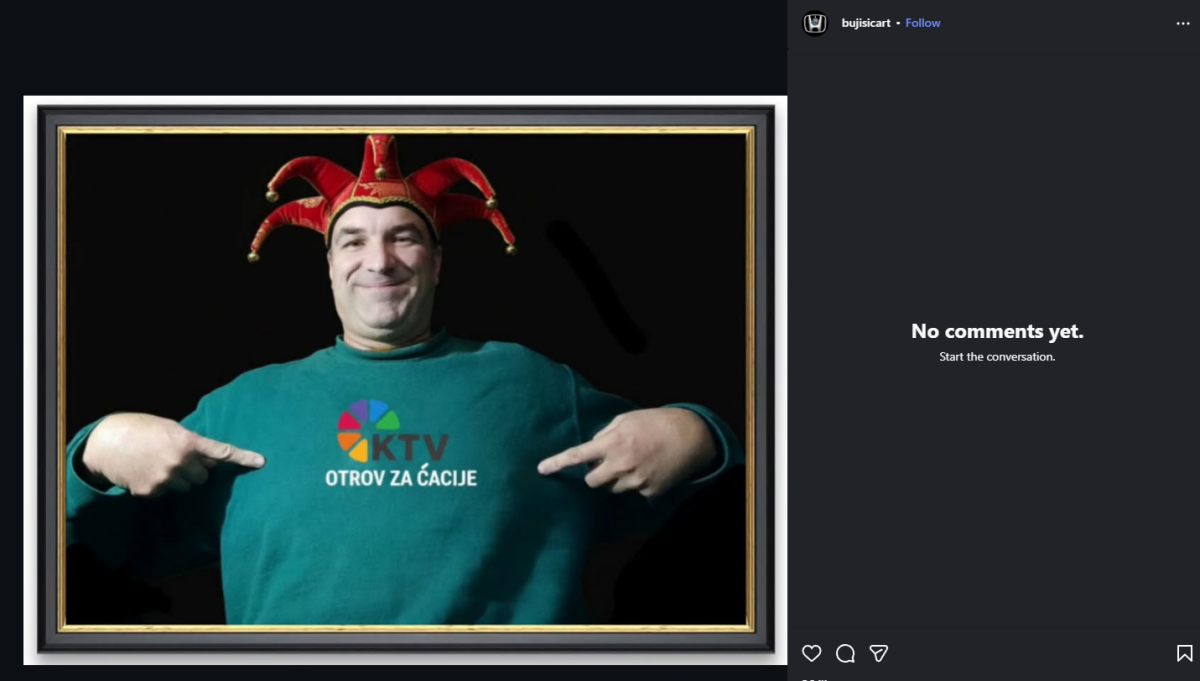Visit the bujisicart username link
Screen dimensions: 1200x681
click(865, 23)
